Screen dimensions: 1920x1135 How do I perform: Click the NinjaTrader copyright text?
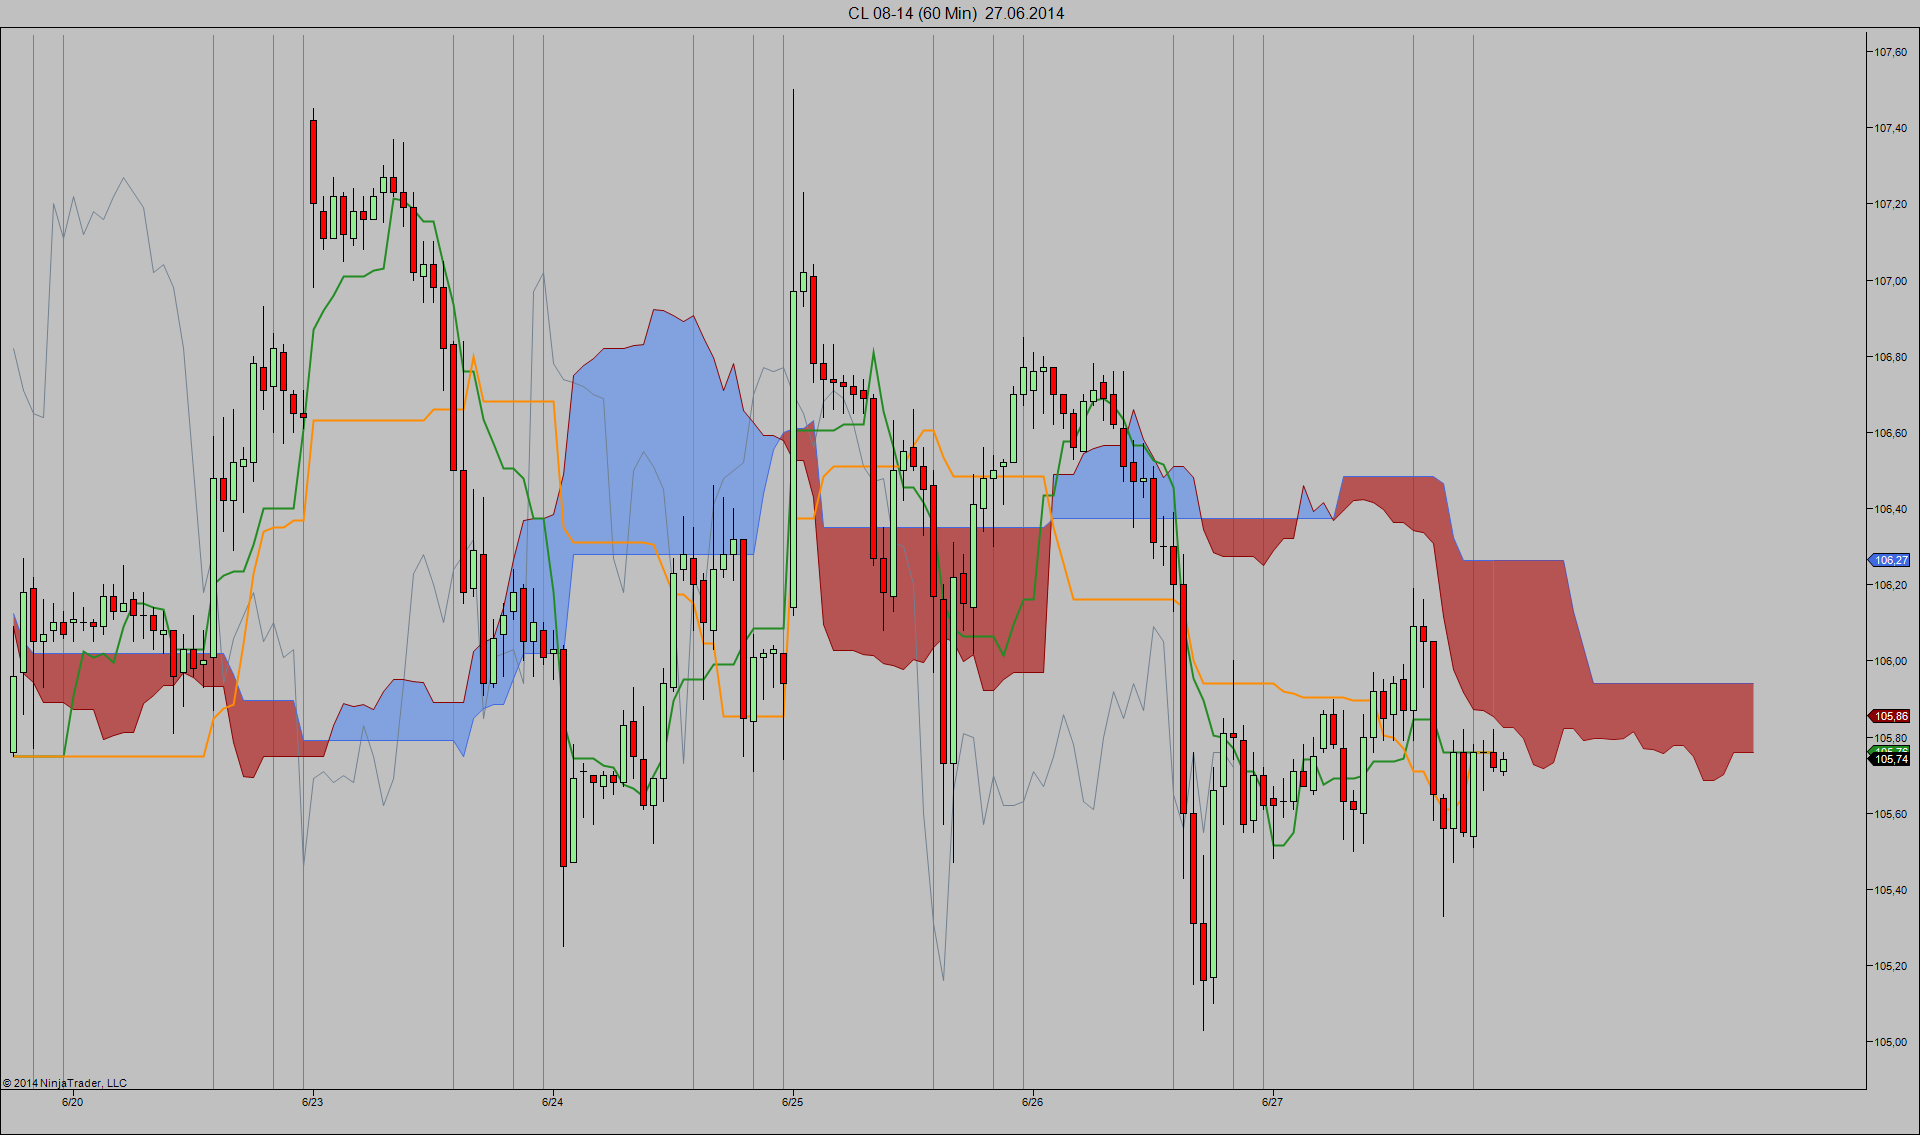coord(65,1083)
